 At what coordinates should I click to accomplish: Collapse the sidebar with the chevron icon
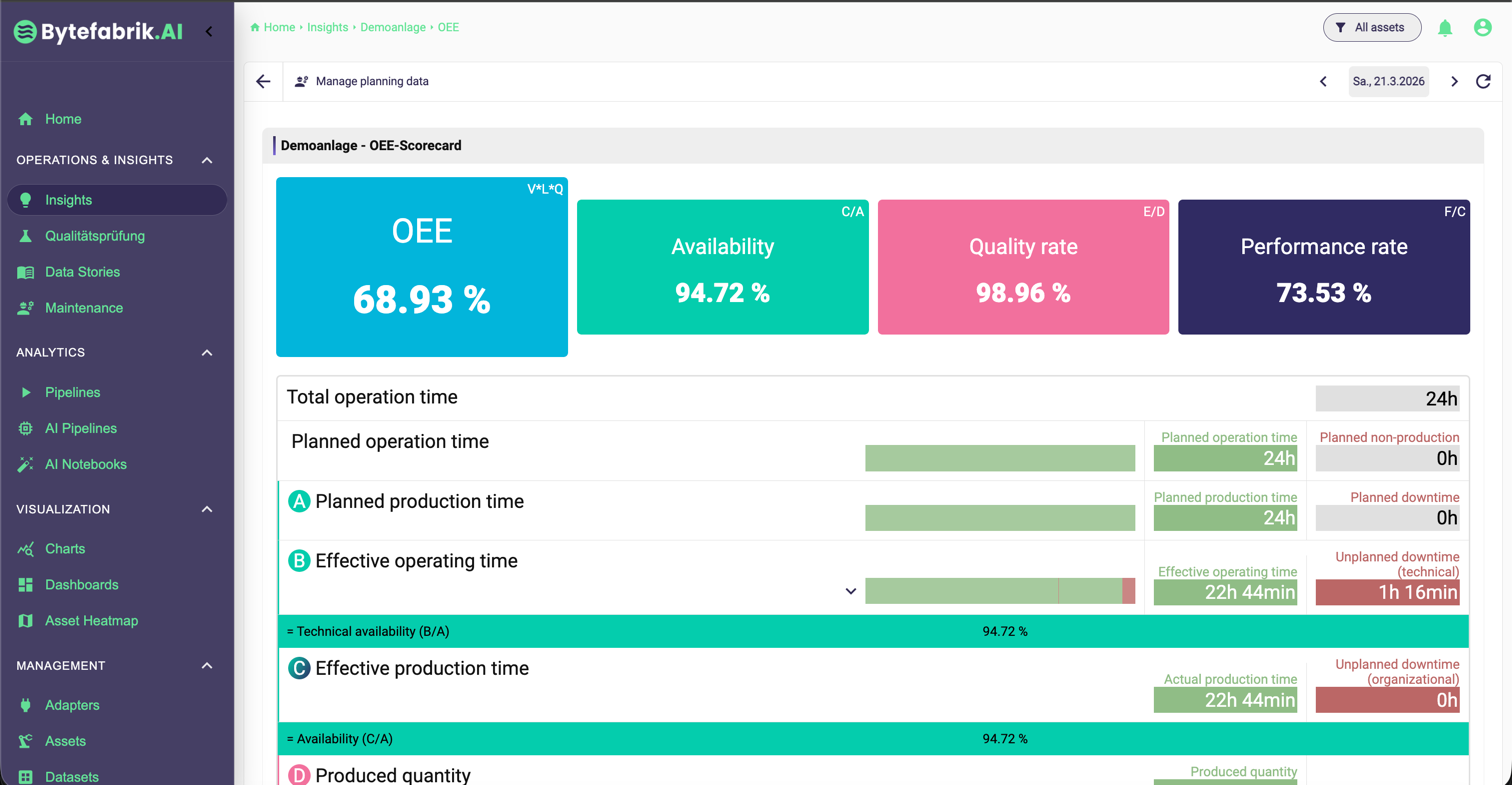pos(209,31)
